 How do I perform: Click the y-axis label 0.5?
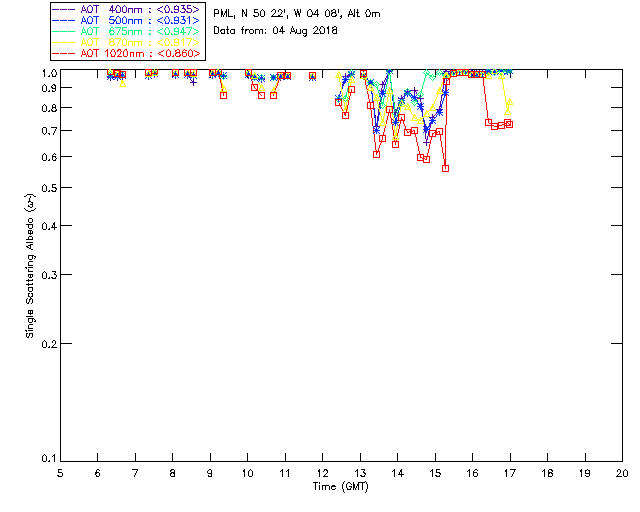pyautogui.click(x=49, y=188)
